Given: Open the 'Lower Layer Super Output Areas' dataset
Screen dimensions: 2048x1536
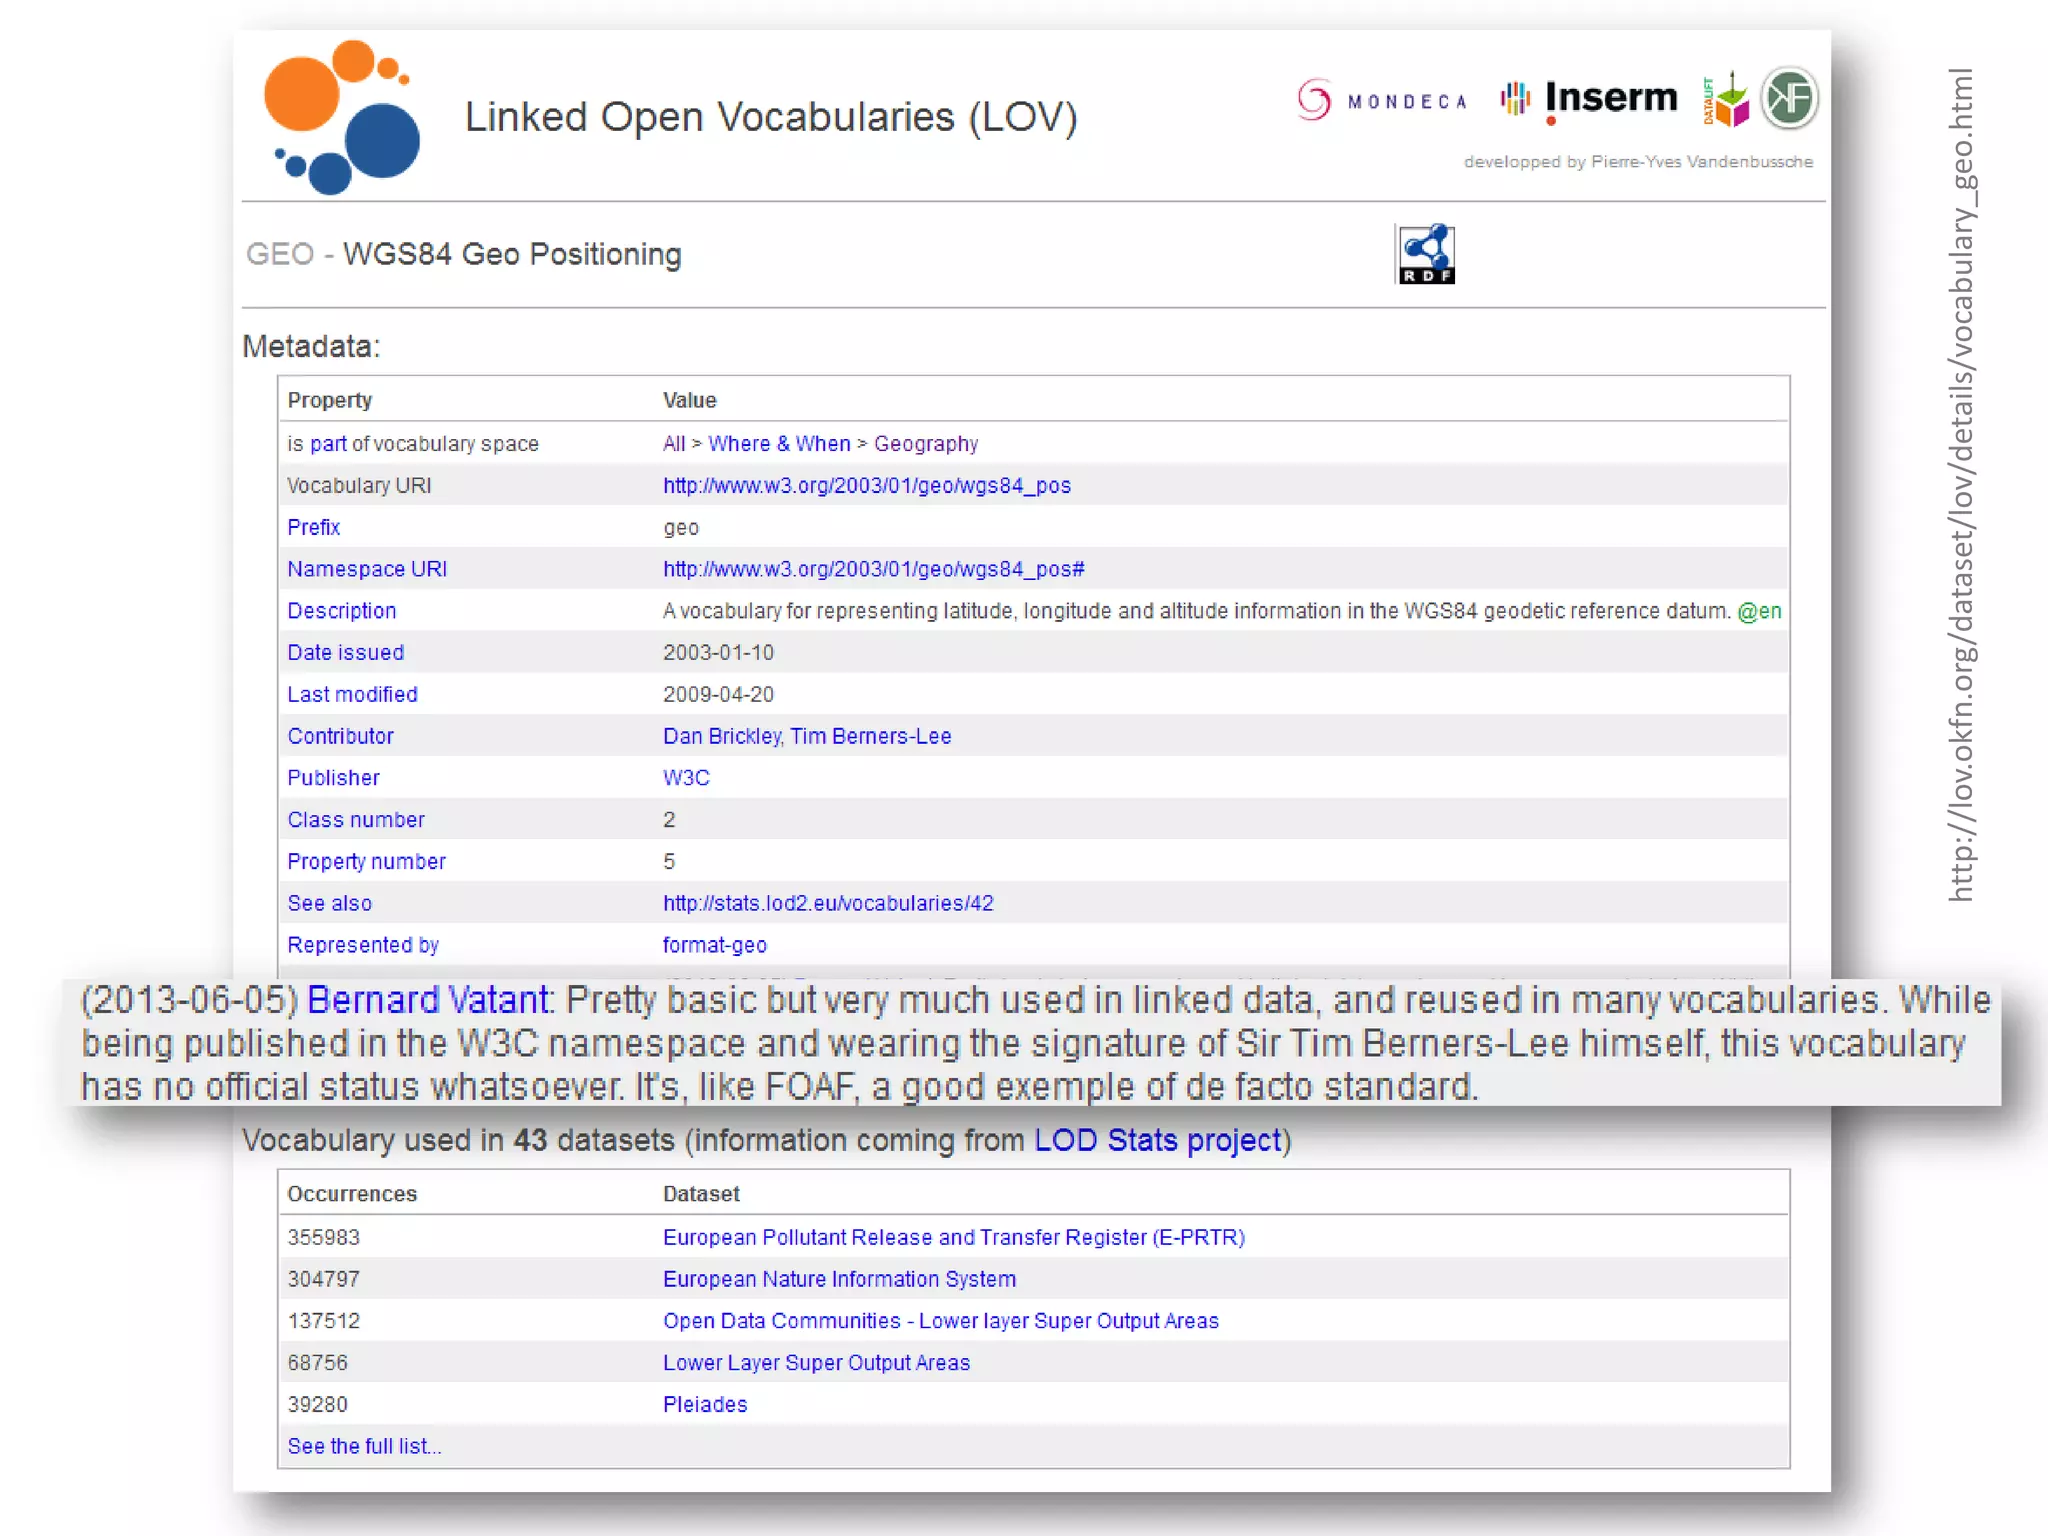Looking at the screenshot, I should pyautogui.click(x=816, y=1364).
